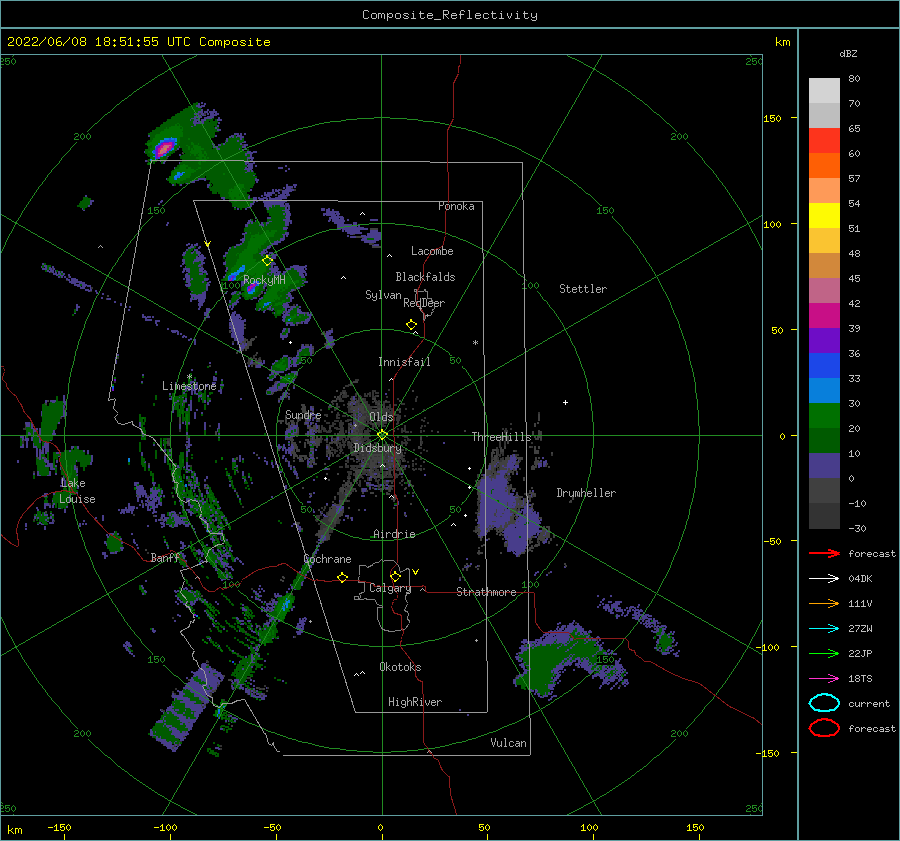Click the Strathmore label
Image resolution: width=900 pixels, height=841 pixels.
click(486, 592)
